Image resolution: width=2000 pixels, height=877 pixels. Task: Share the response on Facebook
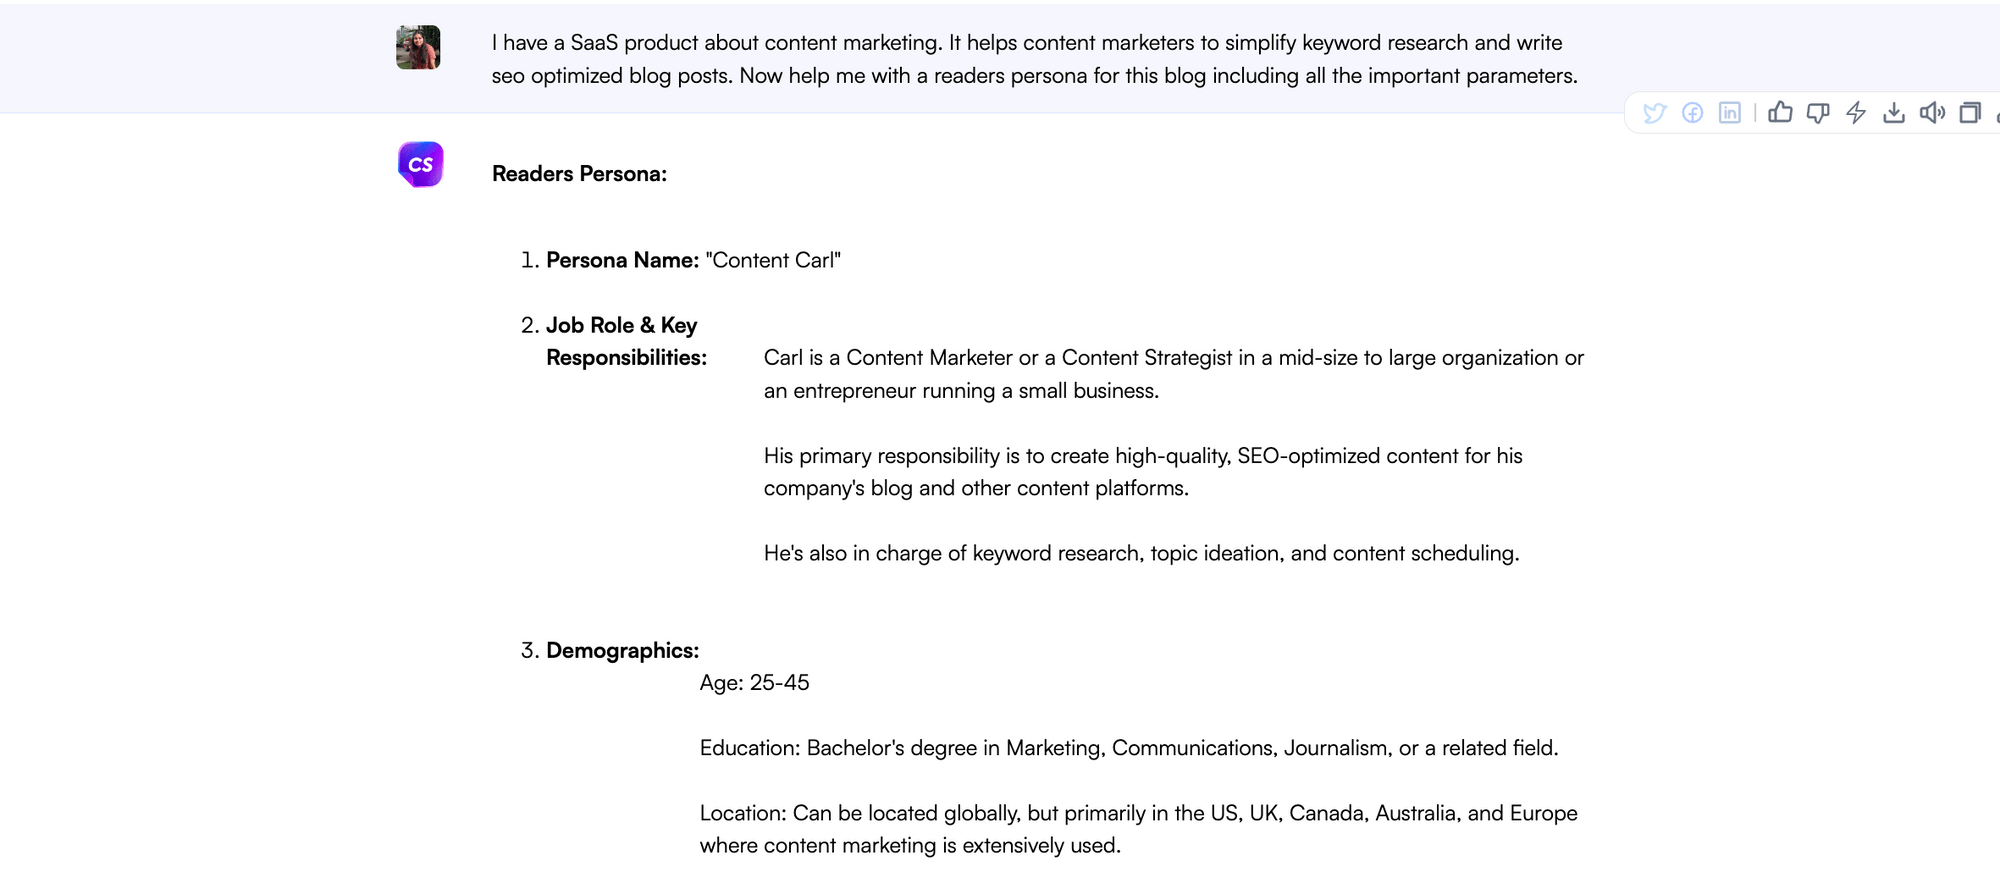click(1692, 112)
